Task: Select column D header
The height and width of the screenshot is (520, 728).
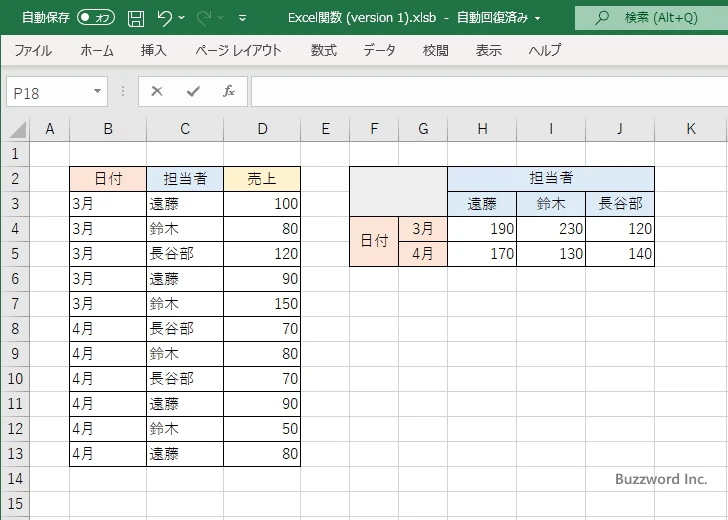Action: coord(262,129)
